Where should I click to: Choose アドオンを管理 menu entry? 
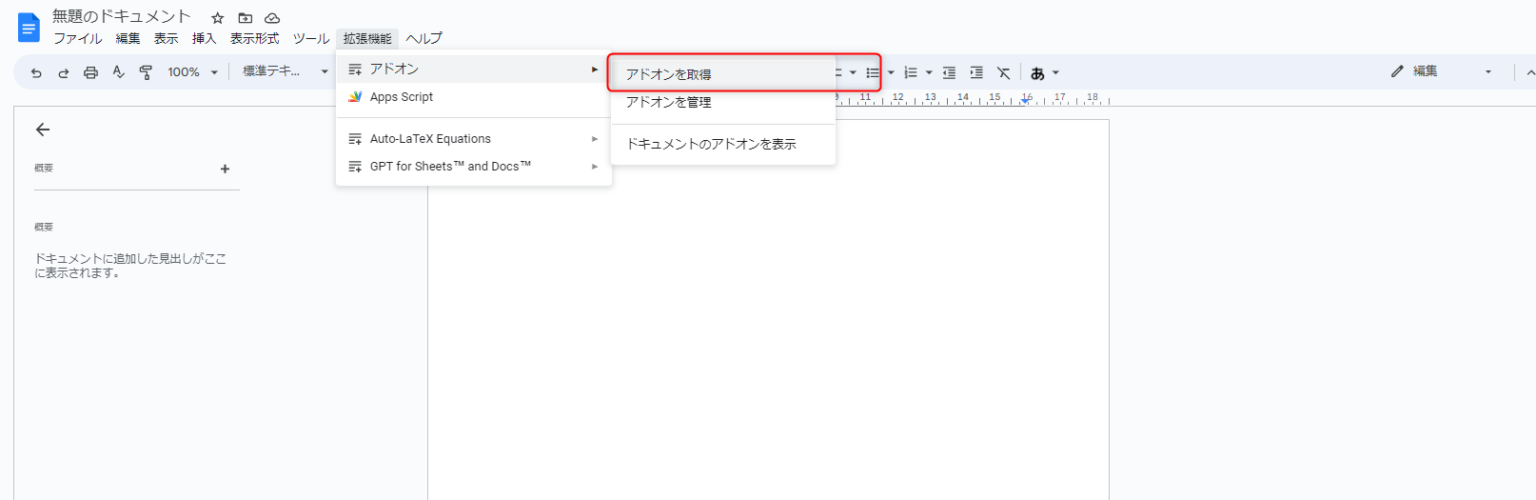pos(668,102)
